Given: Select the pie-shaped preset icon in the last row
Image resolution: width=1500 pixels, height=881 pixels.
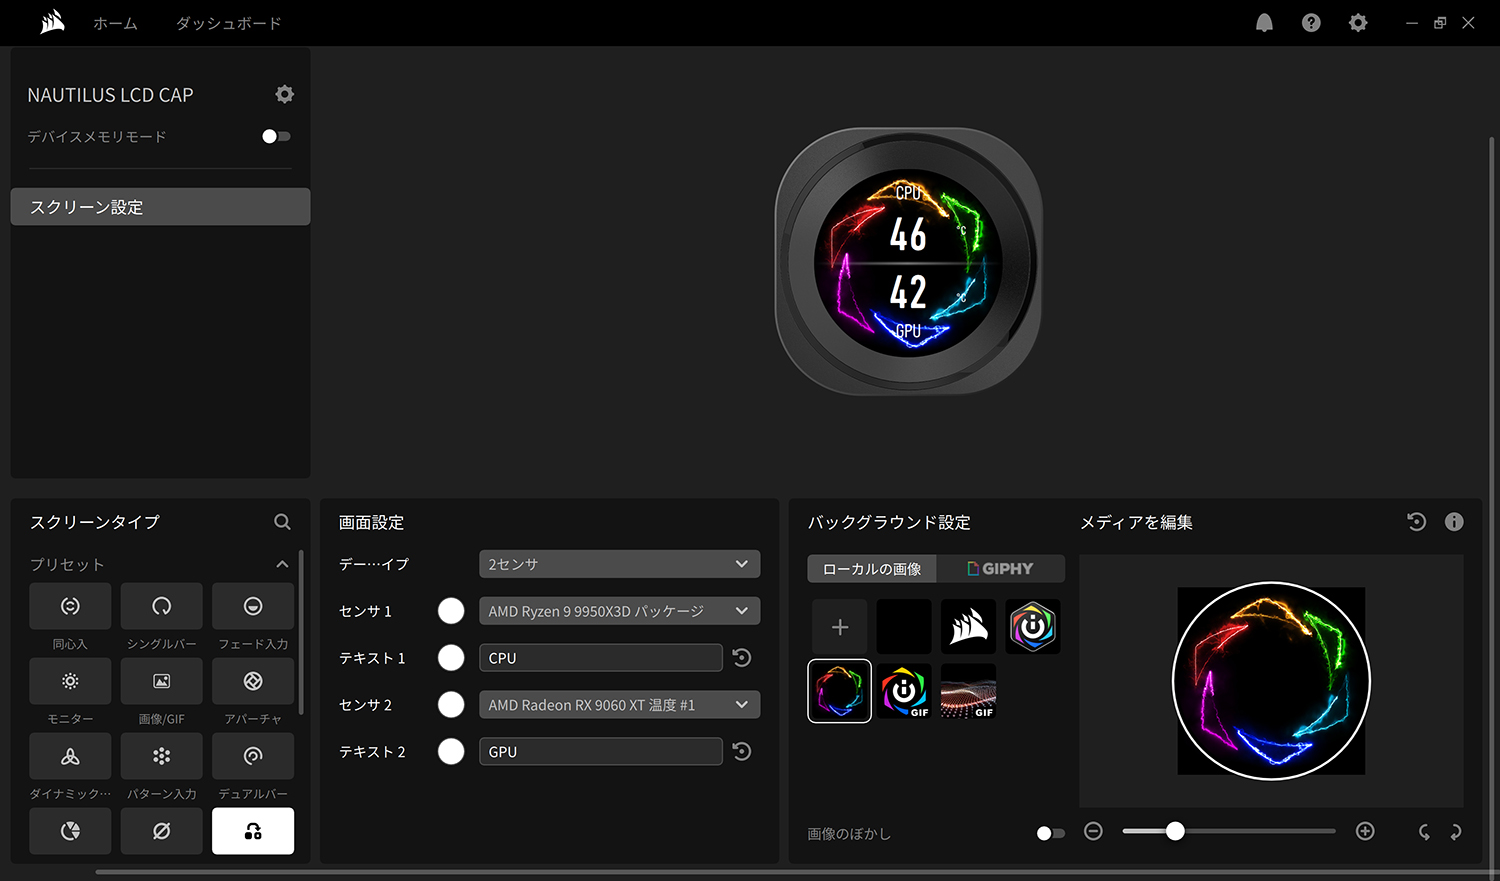Looking at the screenshot, I should [x=70, y=831].
